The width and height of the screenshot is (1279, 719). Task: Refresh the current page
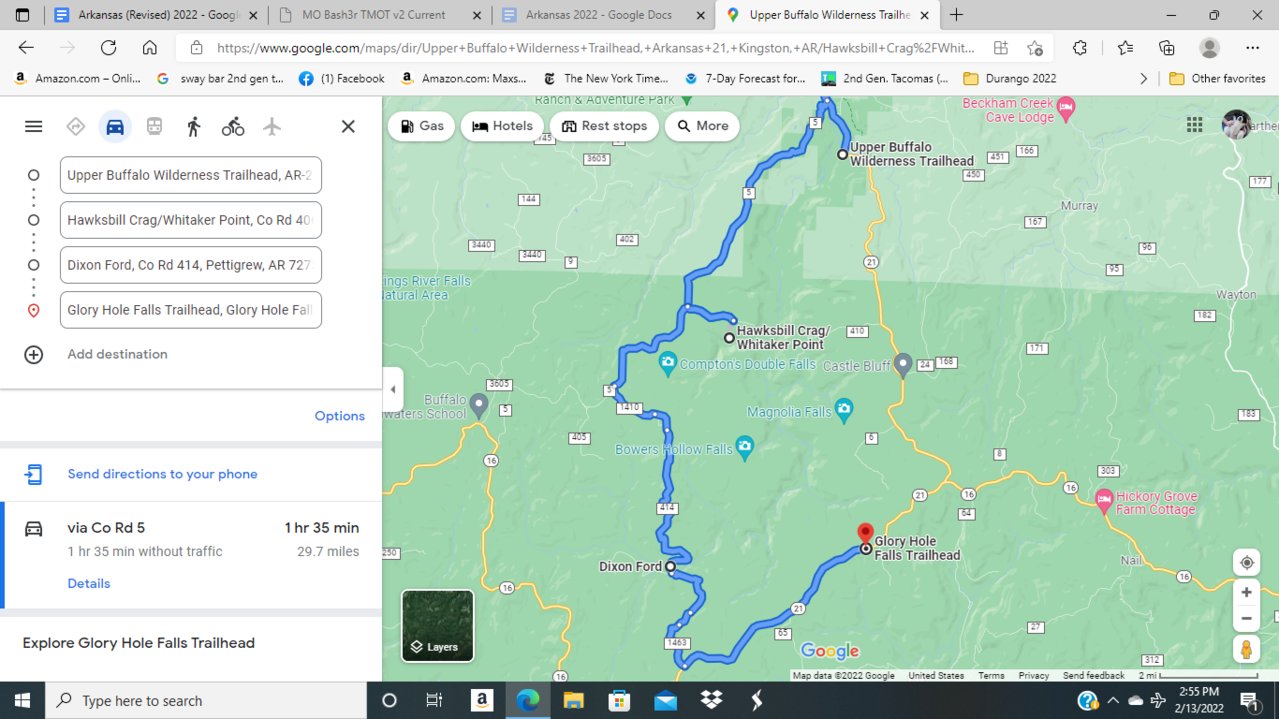point(108,48)
